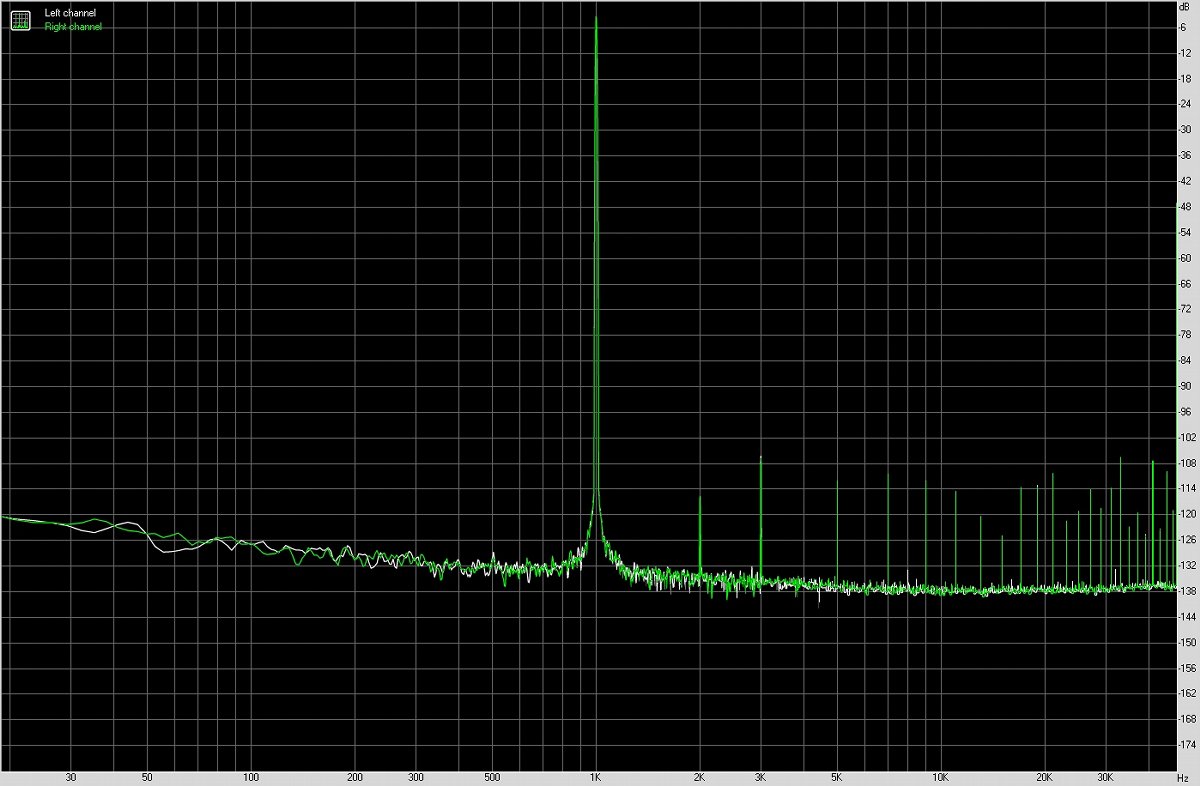Click the '-24' dB axis label
Image resolution: width=1200 pixels, height=786 pixels.
pos(1185,104)
